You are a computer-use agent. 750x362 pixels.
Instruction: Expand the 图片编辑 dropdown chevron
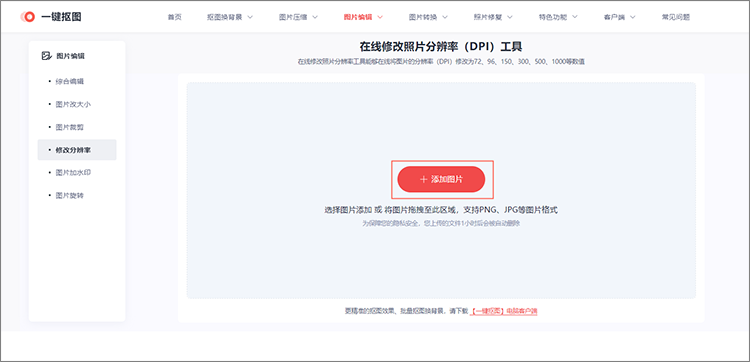coord(380,17)
